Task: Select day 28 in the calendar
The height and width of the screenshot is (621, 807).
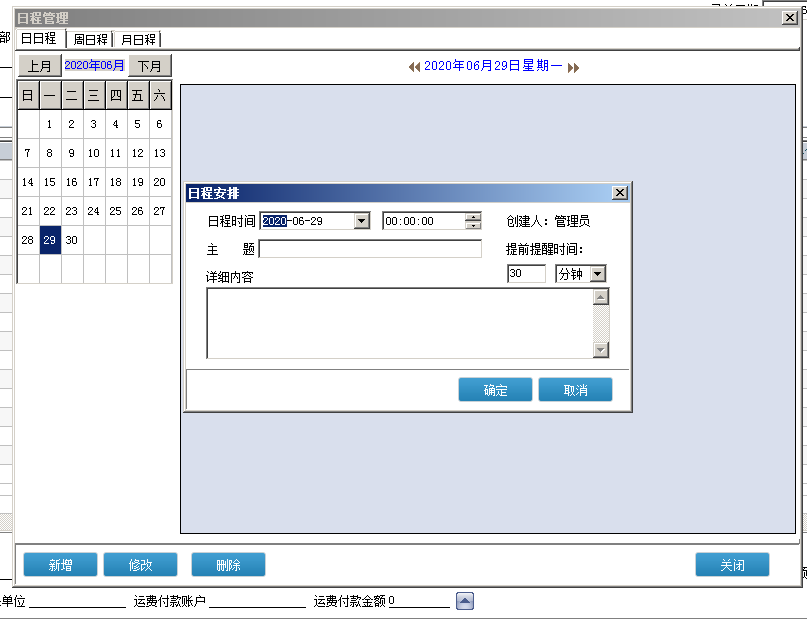Action: click(x=28, y=240)
